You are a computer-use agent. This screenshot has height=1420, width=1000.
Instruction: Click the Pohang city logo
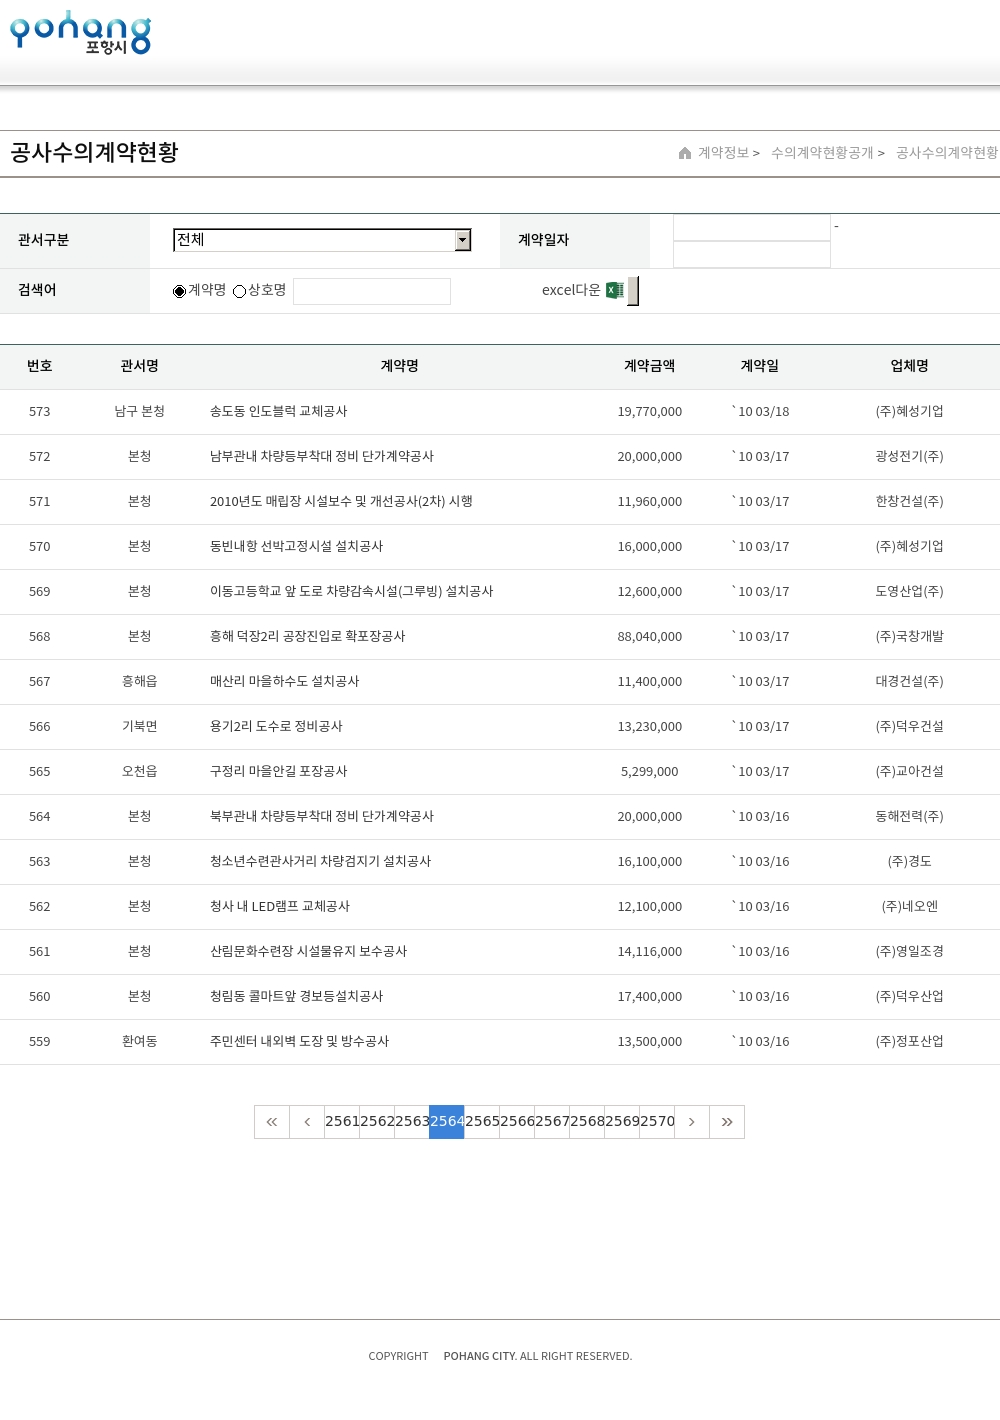[80, 33]
